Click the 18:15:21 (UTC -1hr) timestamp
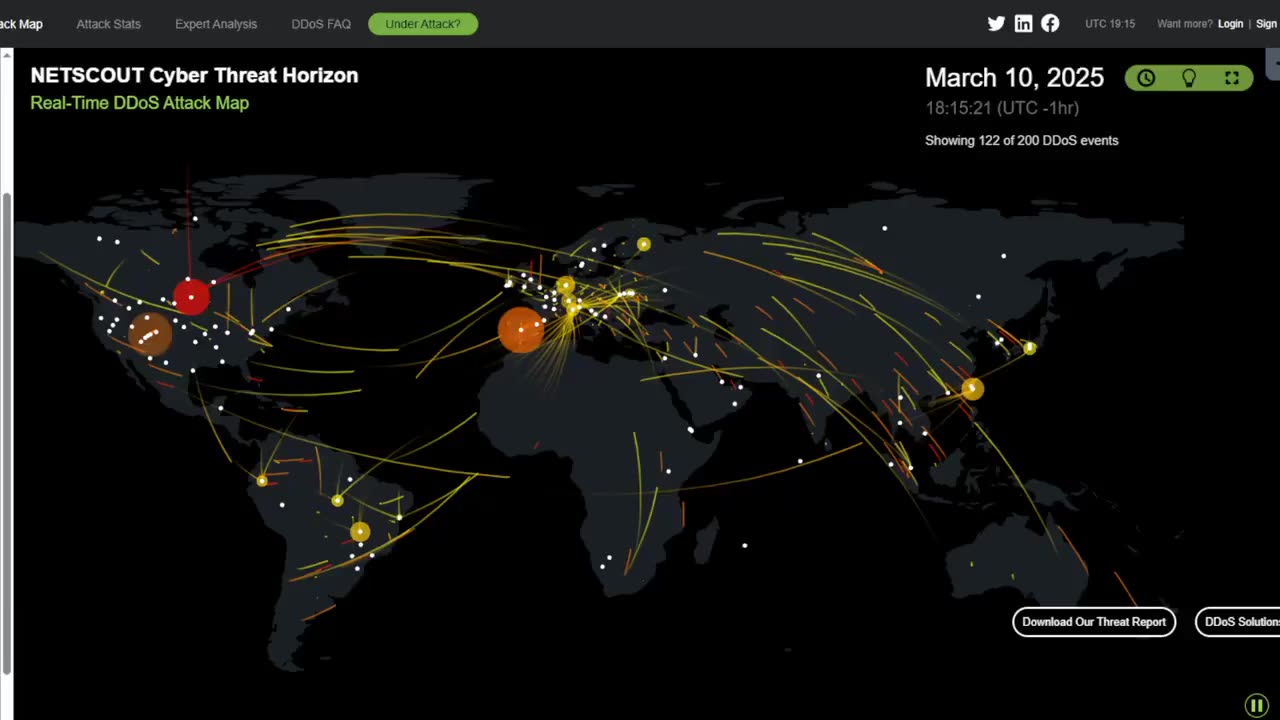 pyautogui.click(x=1002, y=108)
